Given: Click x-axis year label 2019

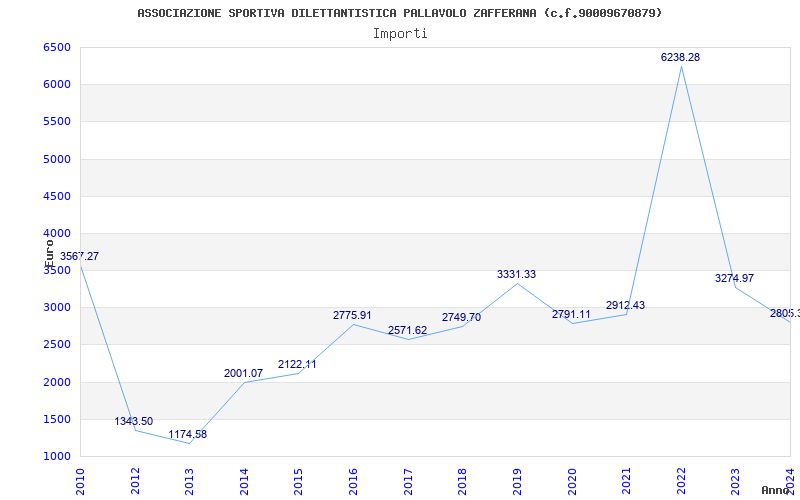Looking at the screenshot, I should [517, 481].
